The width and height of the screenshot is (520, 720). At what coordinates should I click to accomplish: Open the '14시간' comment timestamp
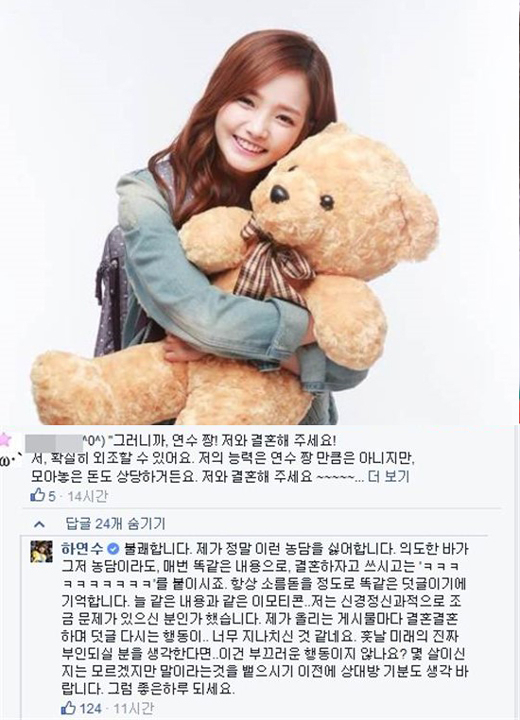(87, 496)
